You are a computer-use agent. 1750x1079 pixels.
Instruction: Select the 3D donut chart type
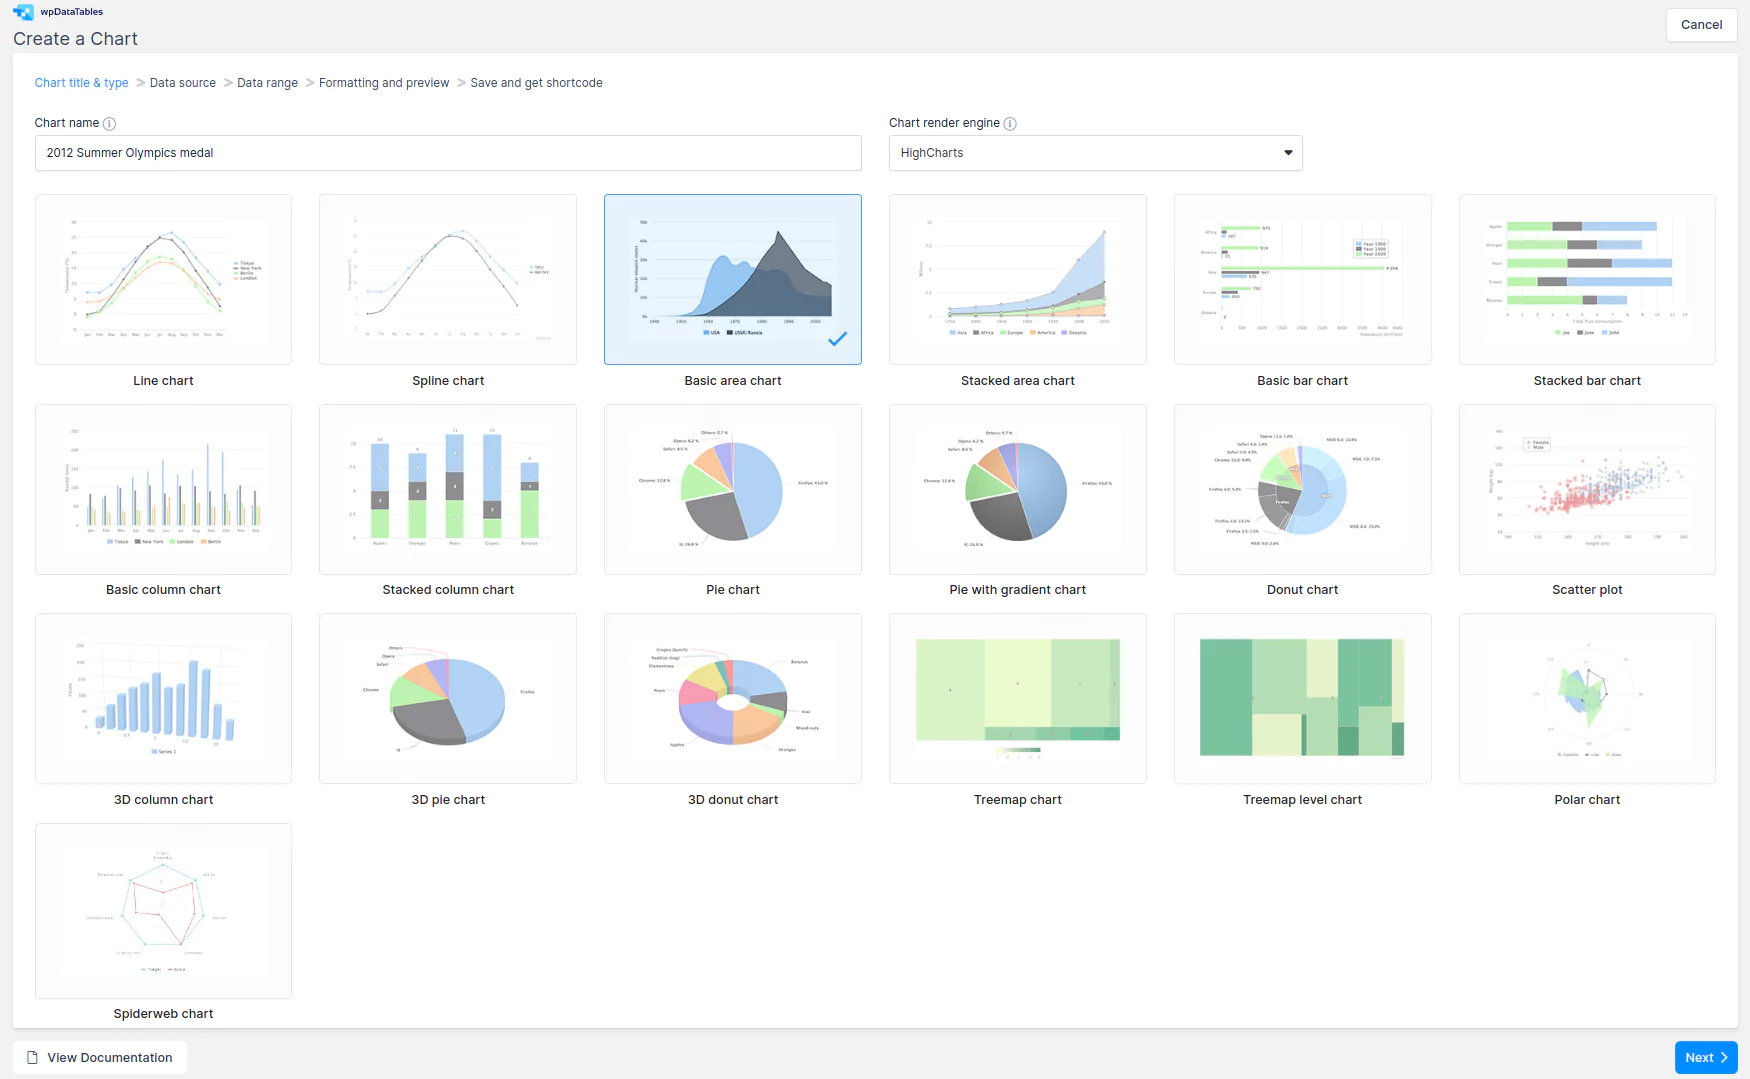732,698
